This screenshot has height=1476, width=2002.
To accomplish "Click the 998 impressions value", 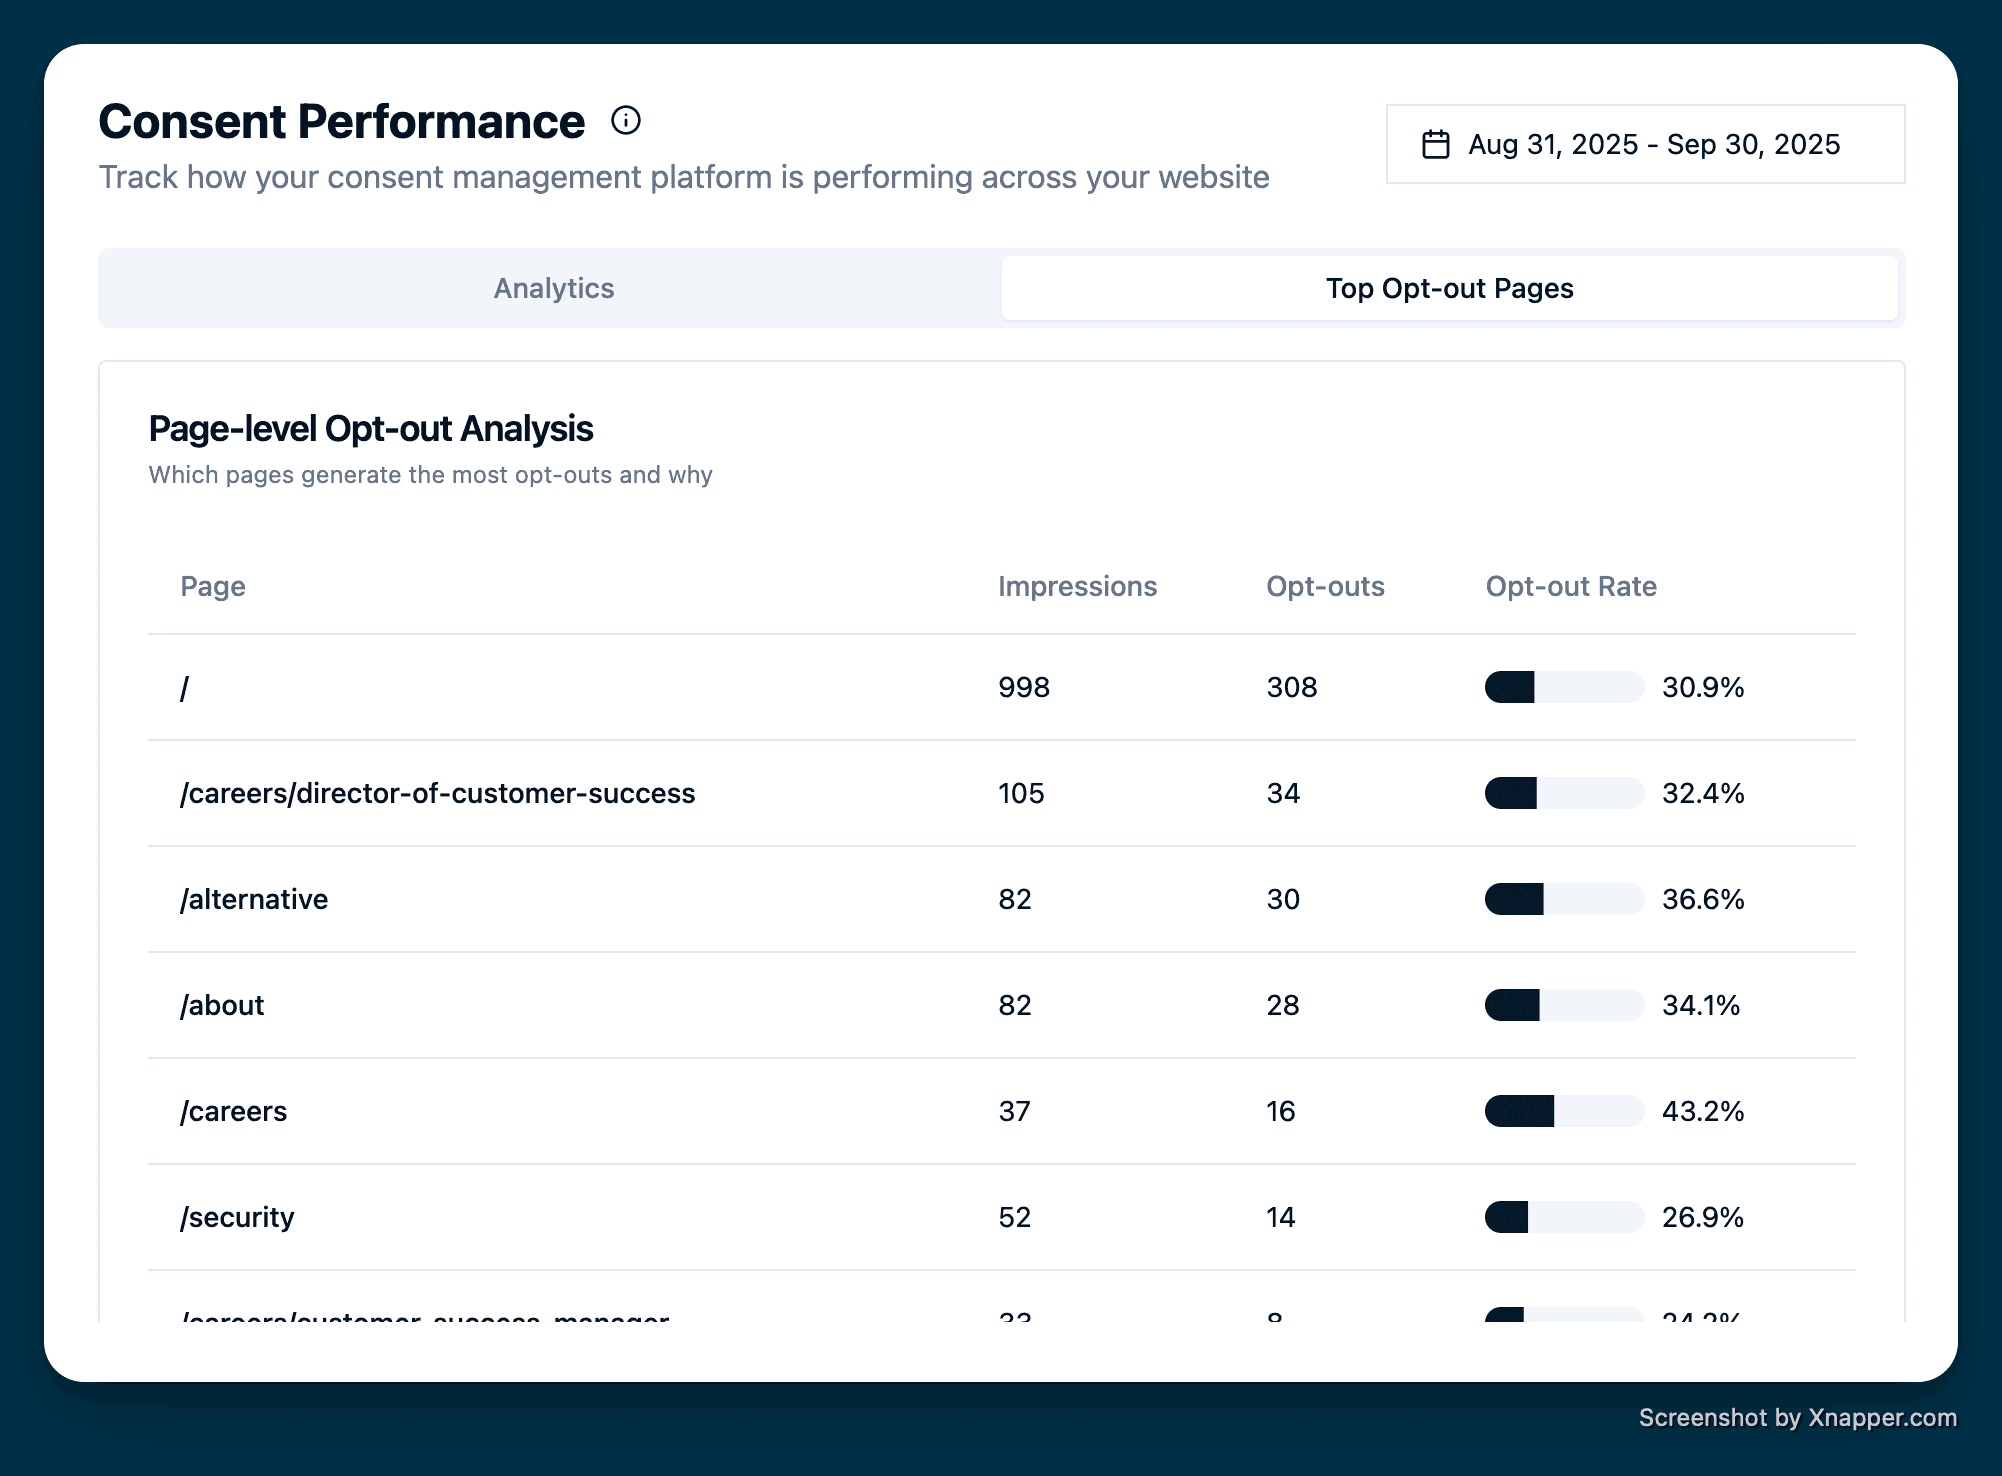I will click(1024, 687).
